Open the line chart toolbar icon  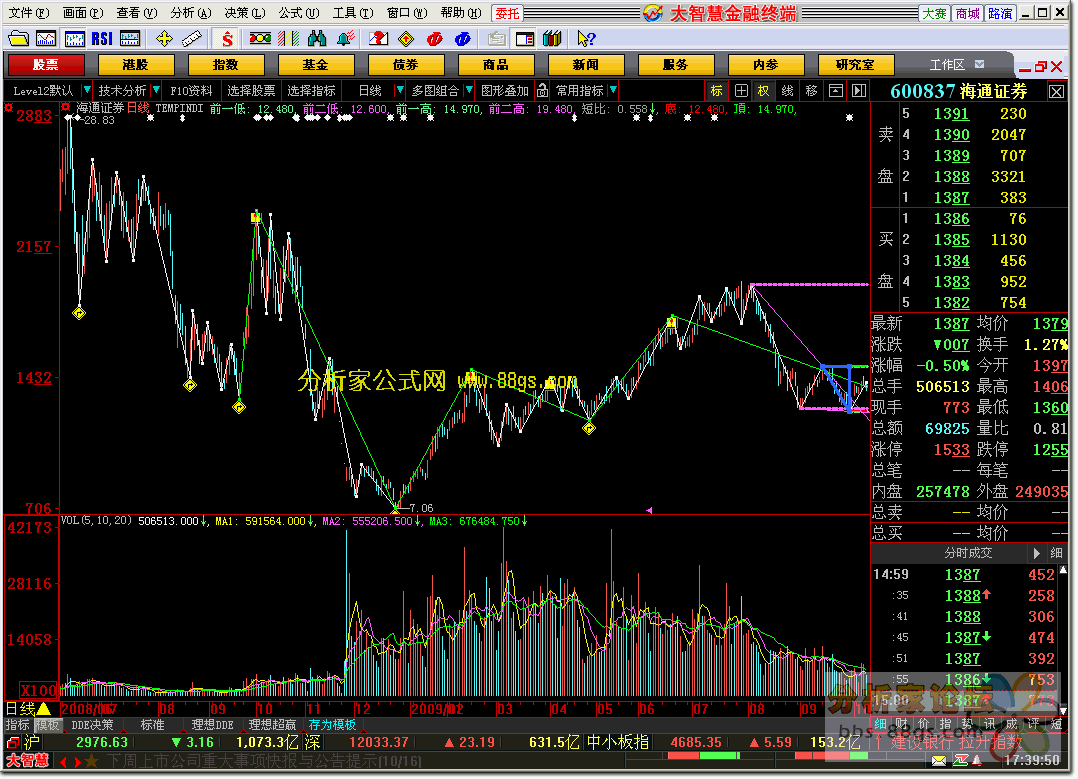coord(46,39)
